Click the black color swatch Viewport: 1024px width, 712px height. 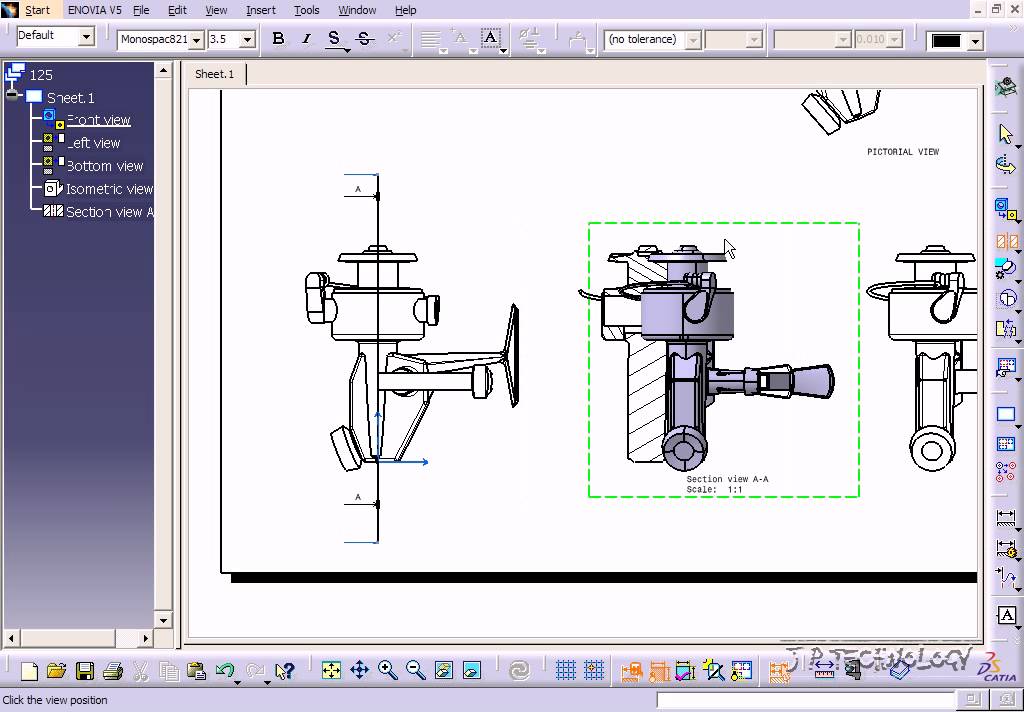coord(946,41)
